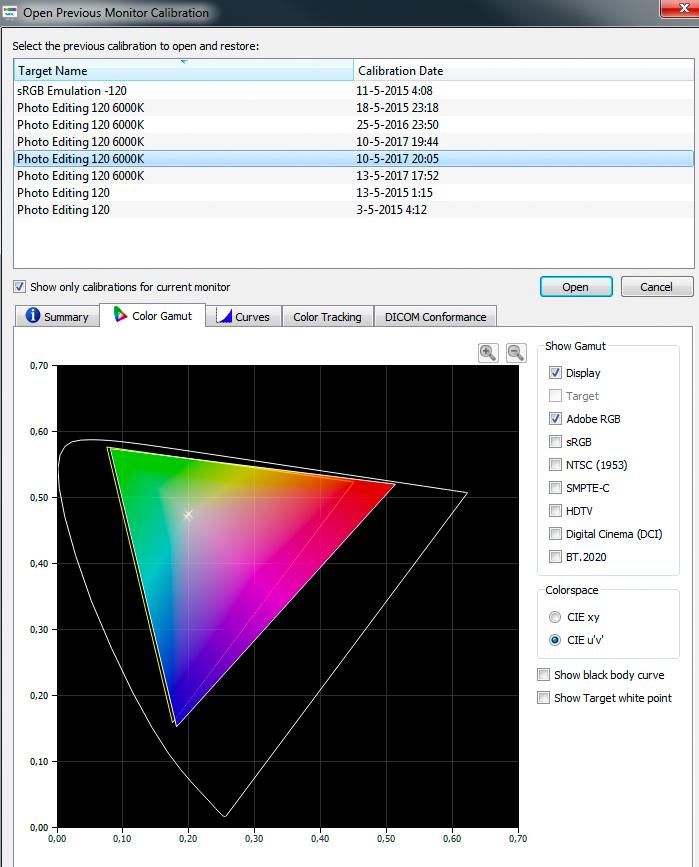
Task: Enable the sRGB gamut checkbox
Action: coord(555,442)
